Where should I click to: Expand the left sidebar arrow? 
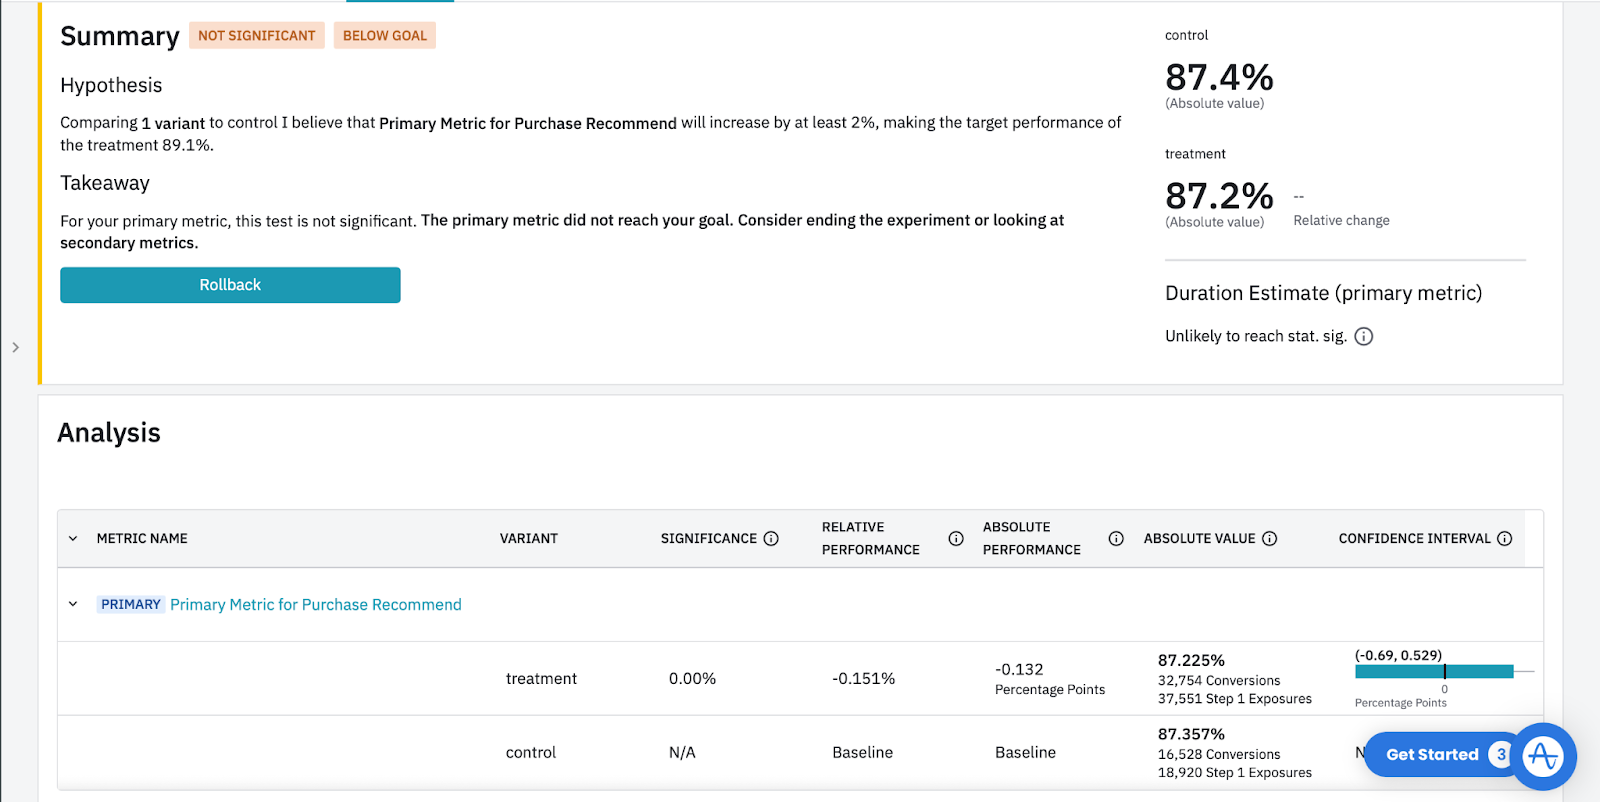(15, 347)
